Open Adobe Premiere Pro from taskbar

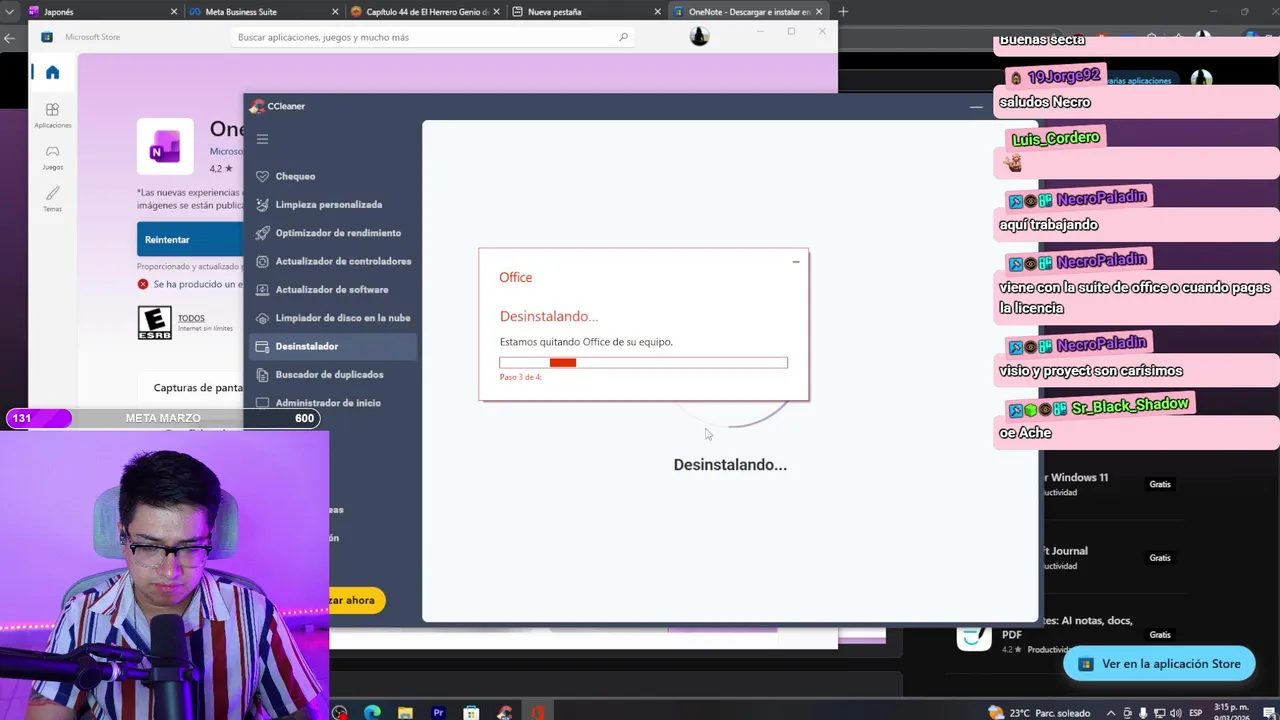tap(438, 712)
